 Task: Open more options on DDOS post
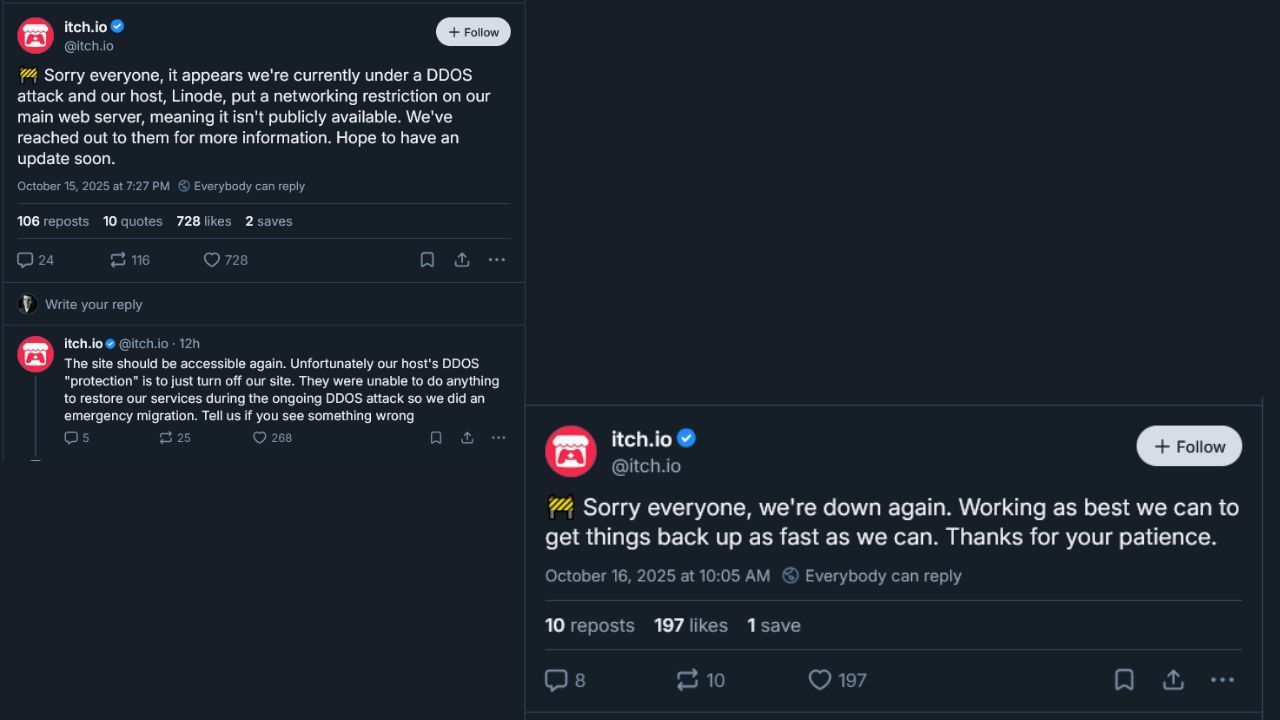(x=497, y=260)
